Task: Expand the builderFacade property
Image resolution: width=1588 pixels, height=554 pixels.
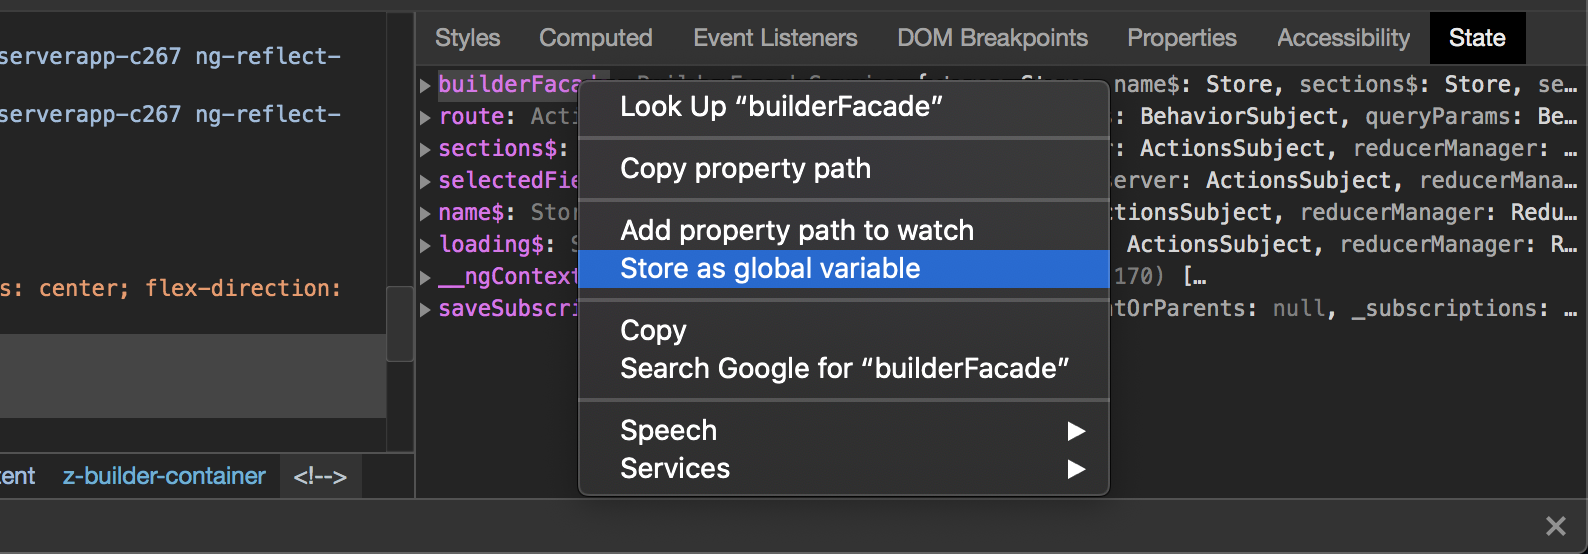Action: (x=425, y=85)
